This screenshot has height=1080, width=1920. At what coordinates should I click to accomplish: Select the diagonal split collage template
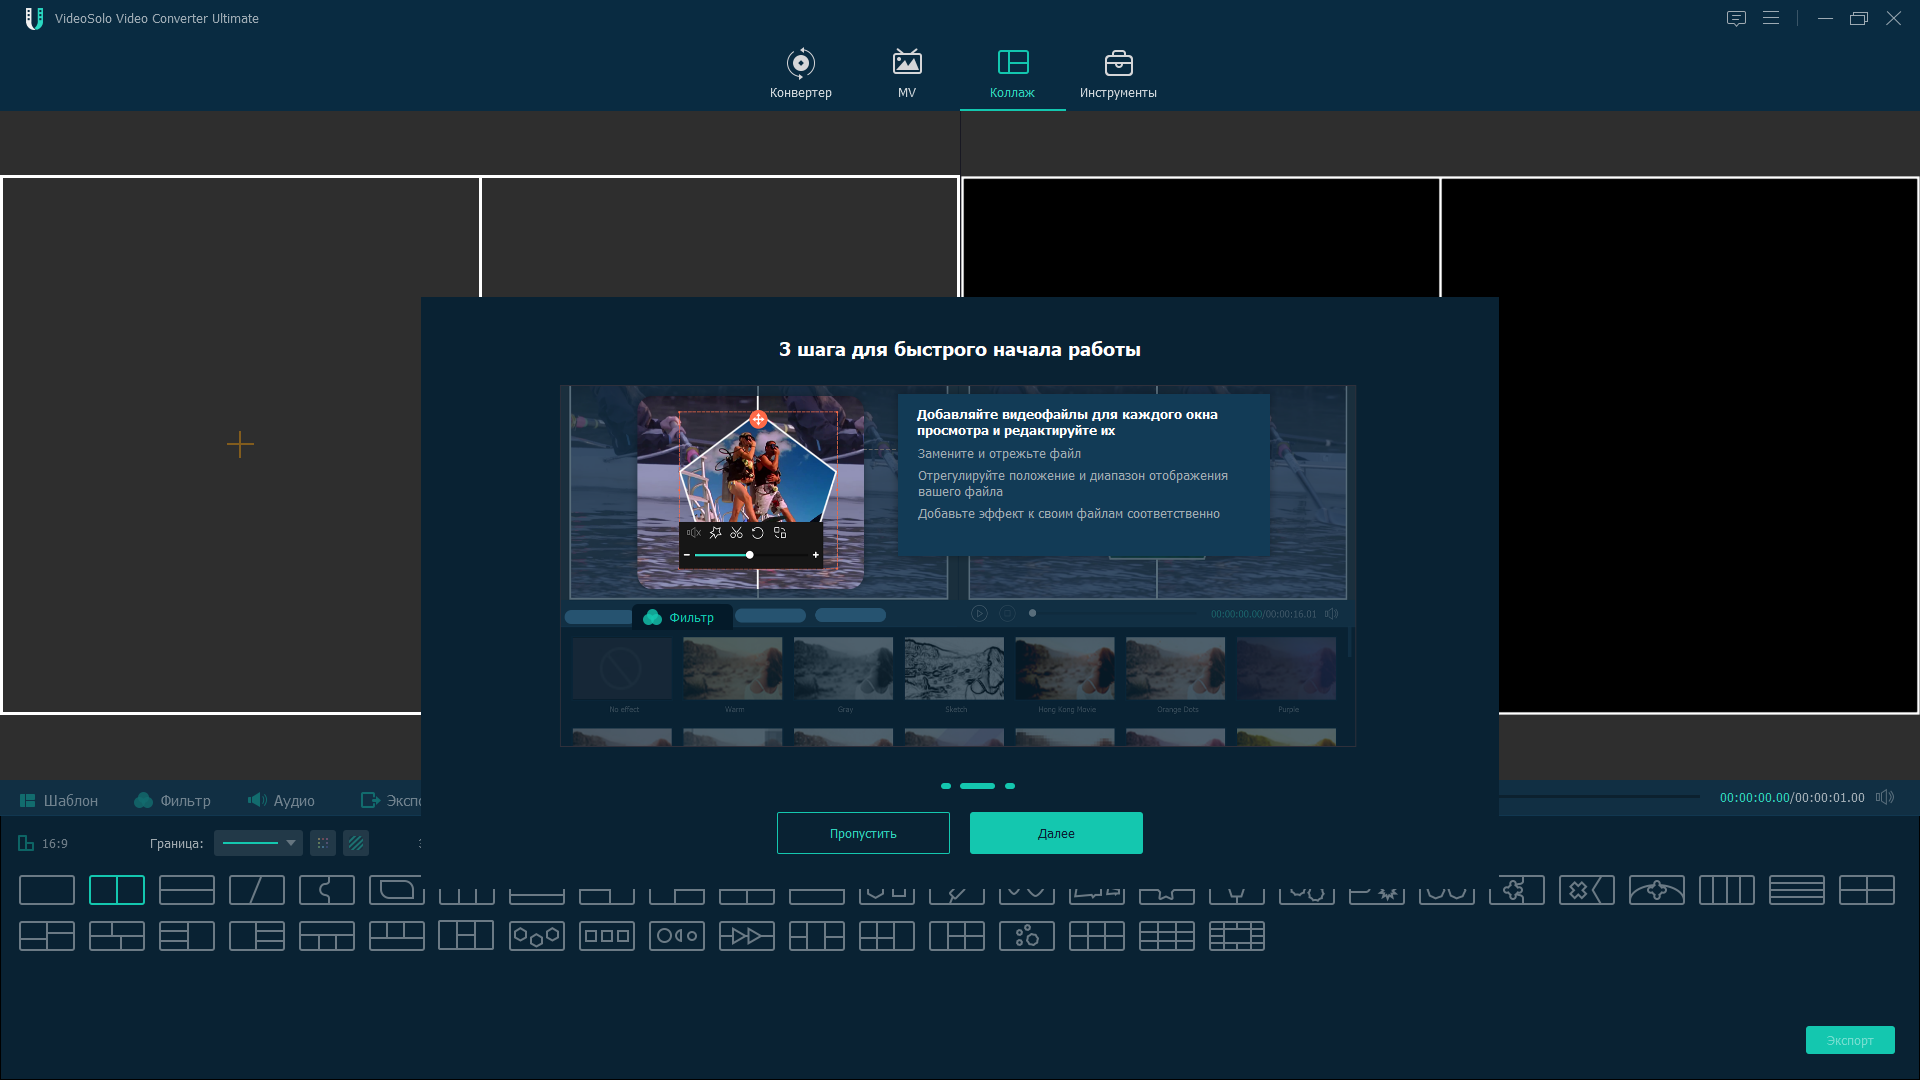[257, 890]
